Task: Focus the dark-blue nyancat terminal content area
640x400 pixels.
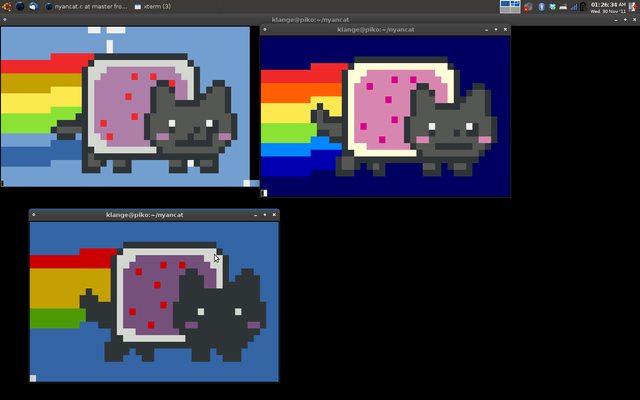Action: click(385, 116)
